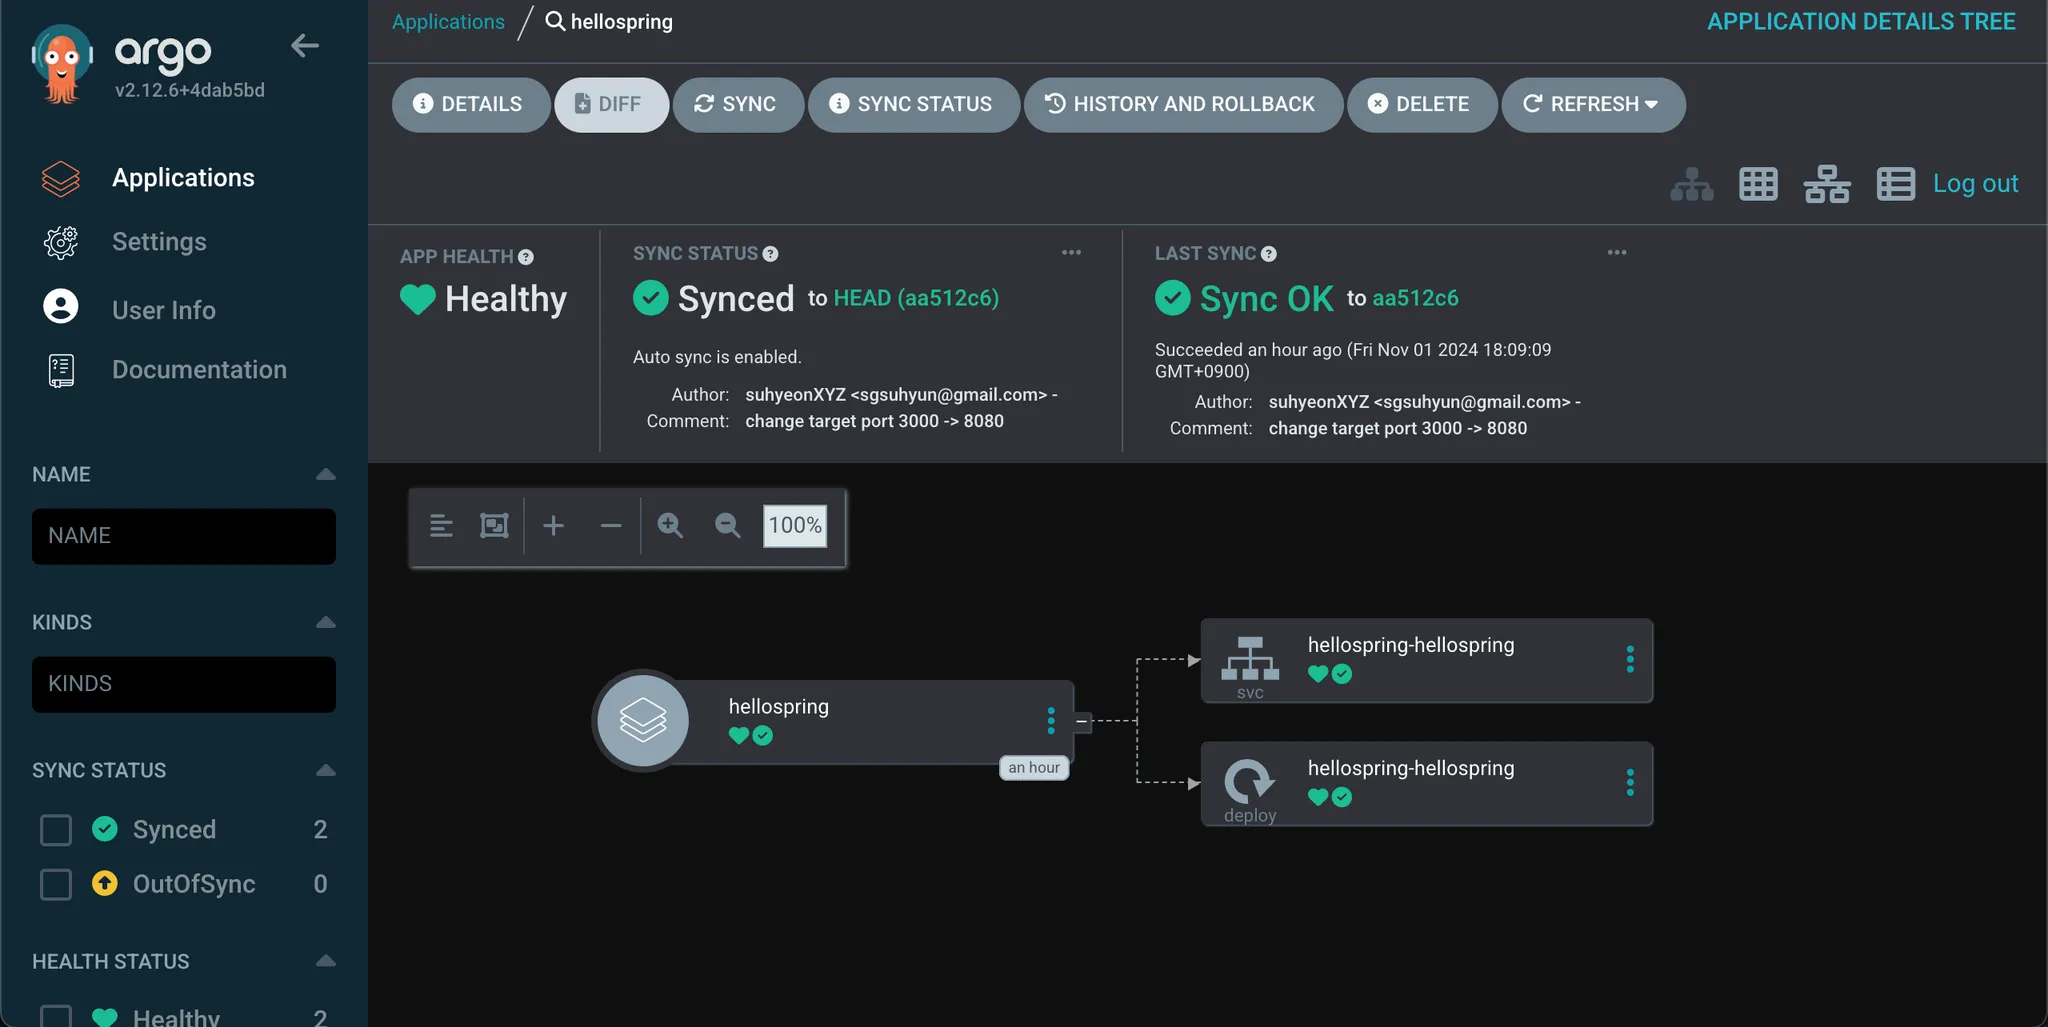2048x1027 pixels.
Task: Click the SYNC button
Action: click(x=738, y=104)
